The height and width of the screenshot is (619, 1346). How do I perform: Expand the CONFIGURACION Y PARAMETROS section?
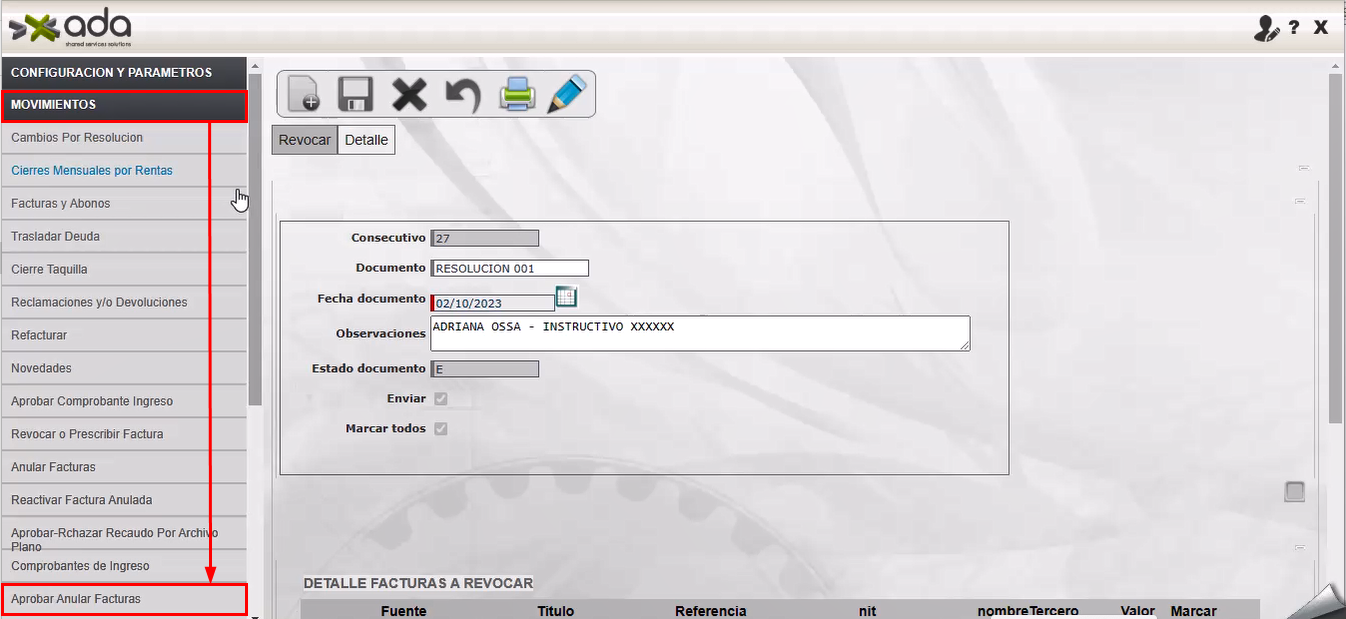(x=124, y=72)
